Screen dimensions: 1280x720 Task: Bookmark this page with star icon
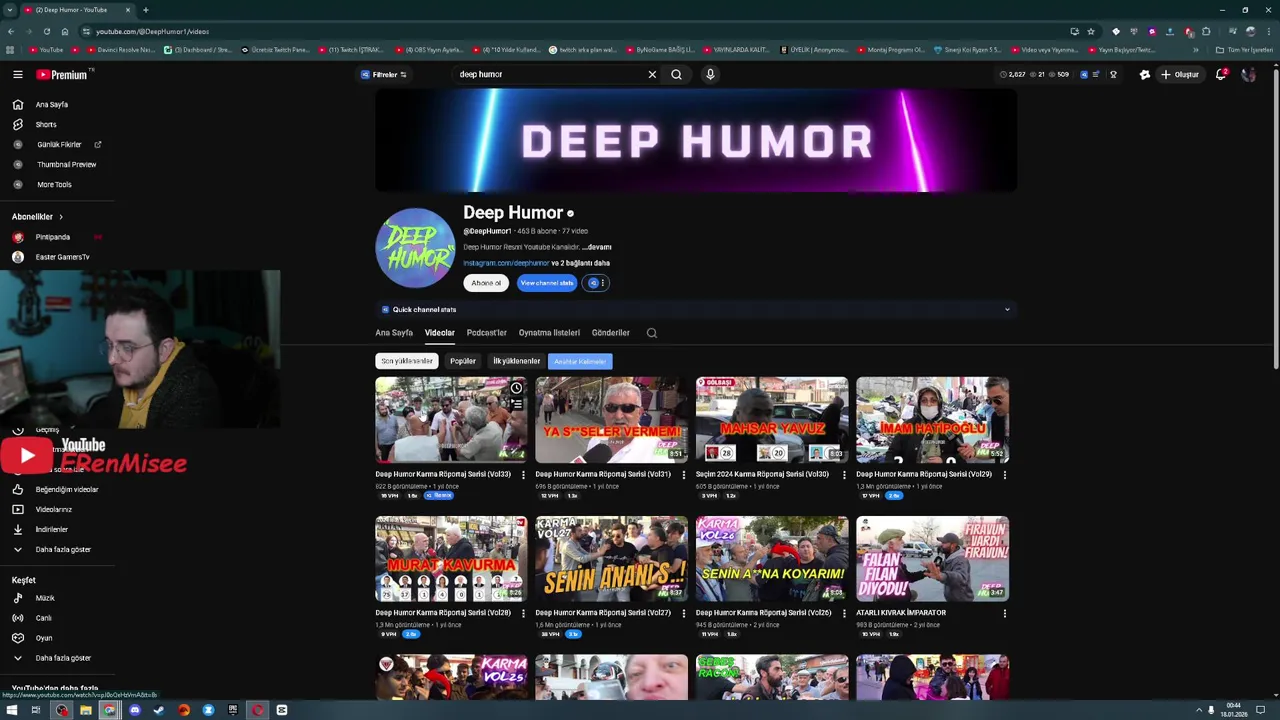[1091, 31]
